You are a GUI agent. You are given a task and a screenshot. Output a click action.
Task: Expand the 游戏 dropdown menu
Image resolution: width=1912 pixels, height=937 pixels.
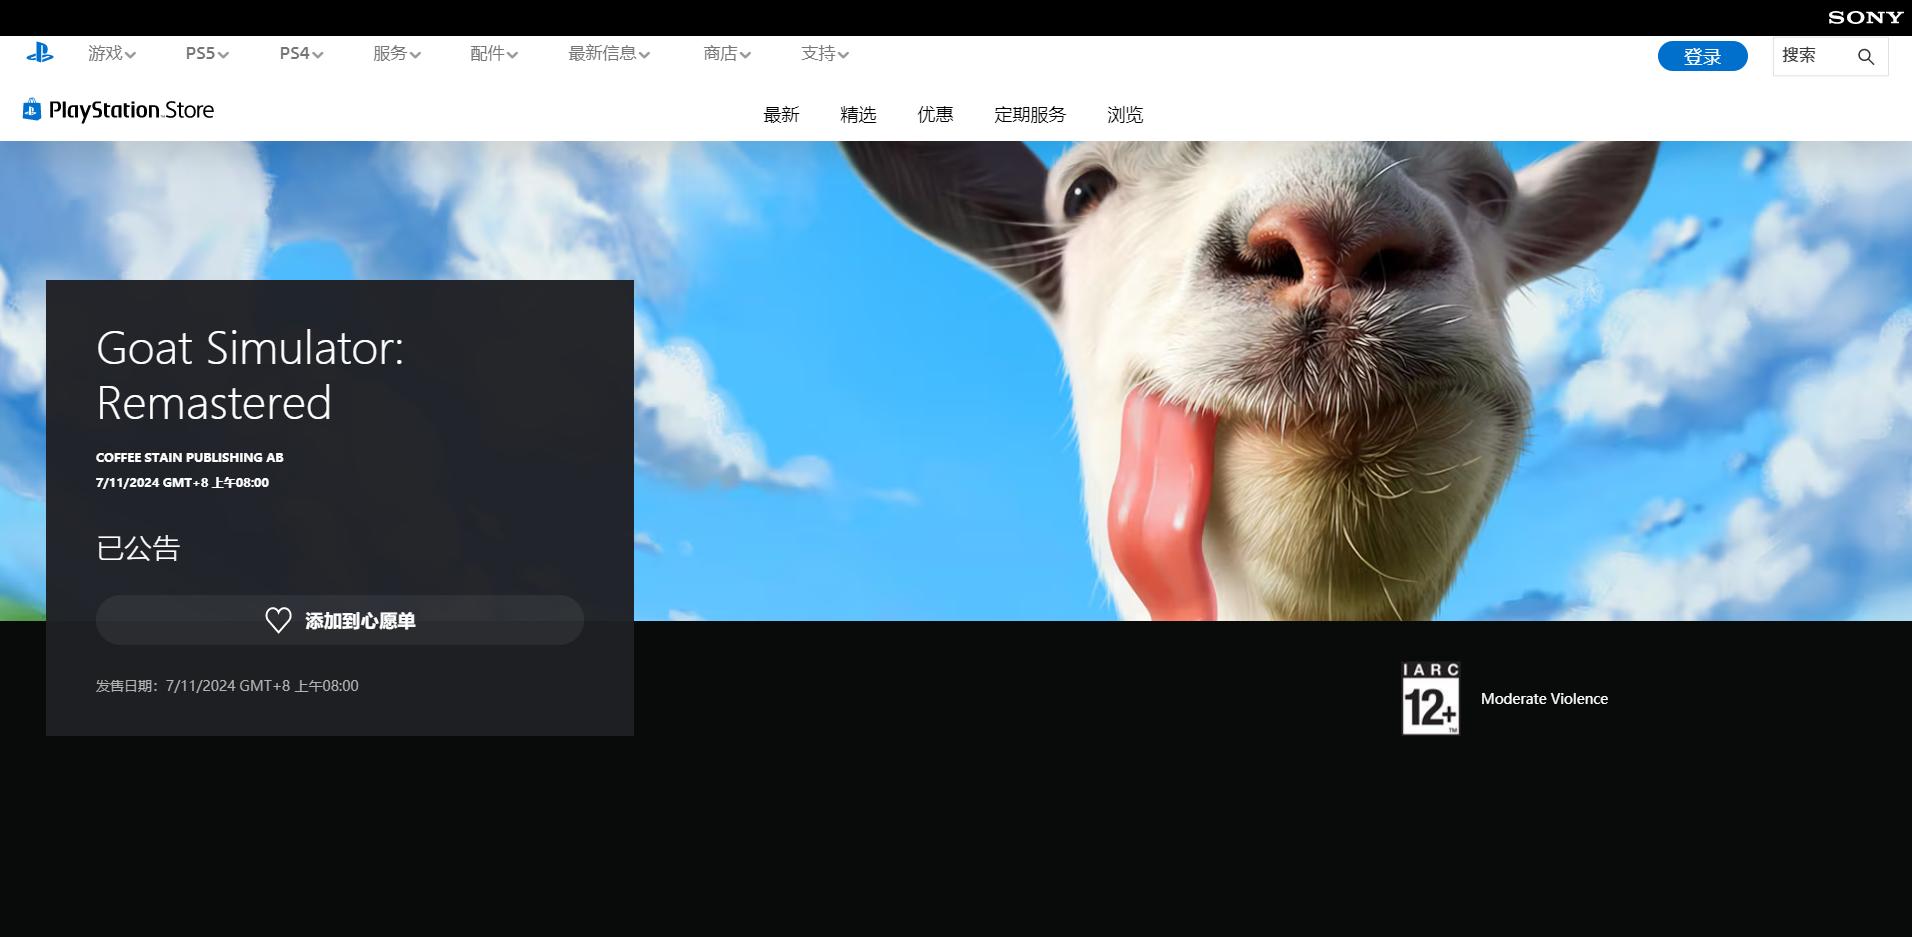[112, 54]
